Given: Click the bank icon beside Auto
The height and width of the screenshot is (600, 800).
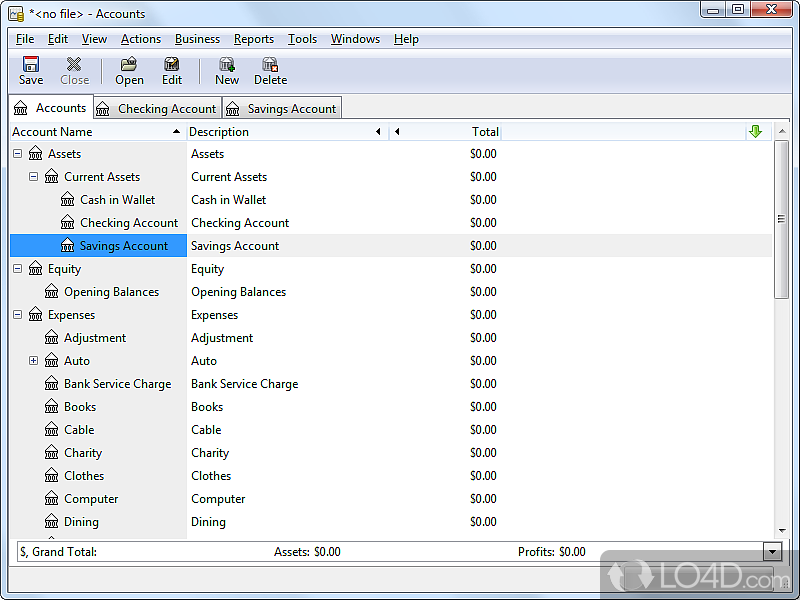Looking at the screenshot, I should point(52,360).
